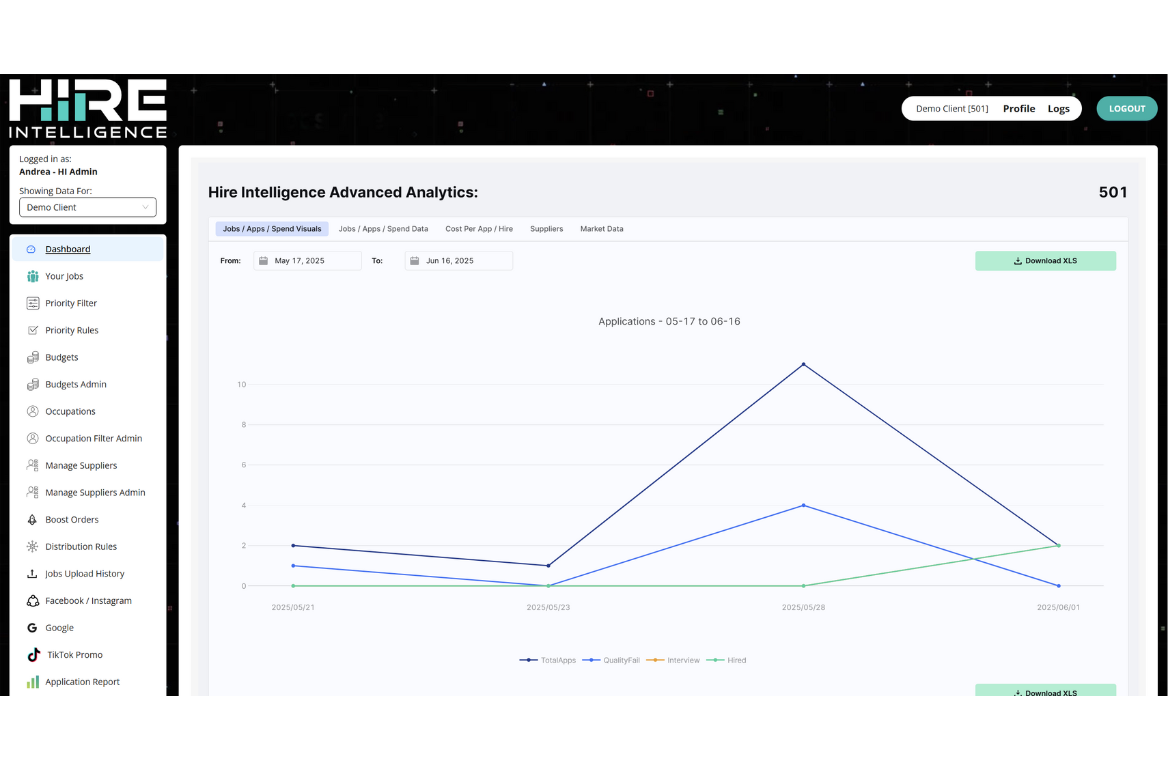The image size is (1168, 770).
Task: Switch to the Market Data tab
Action: [601, 229]
